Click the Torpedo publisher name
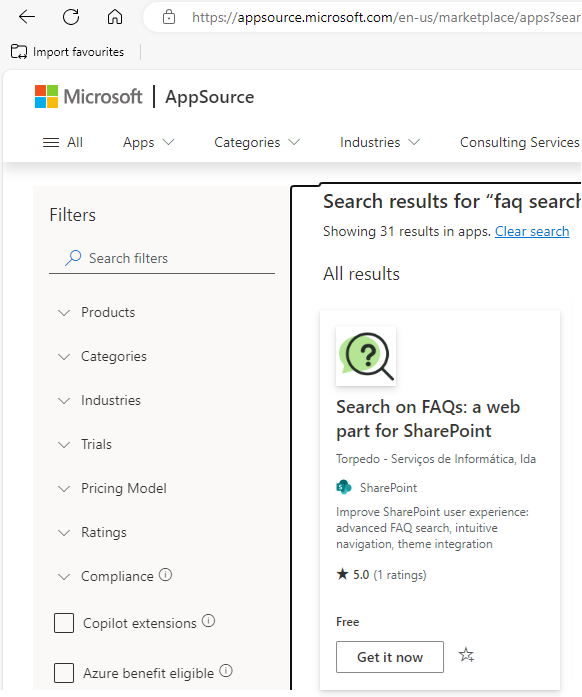Image resolution: width=582 pixels, height=697 pixels. tap(436, 459)
